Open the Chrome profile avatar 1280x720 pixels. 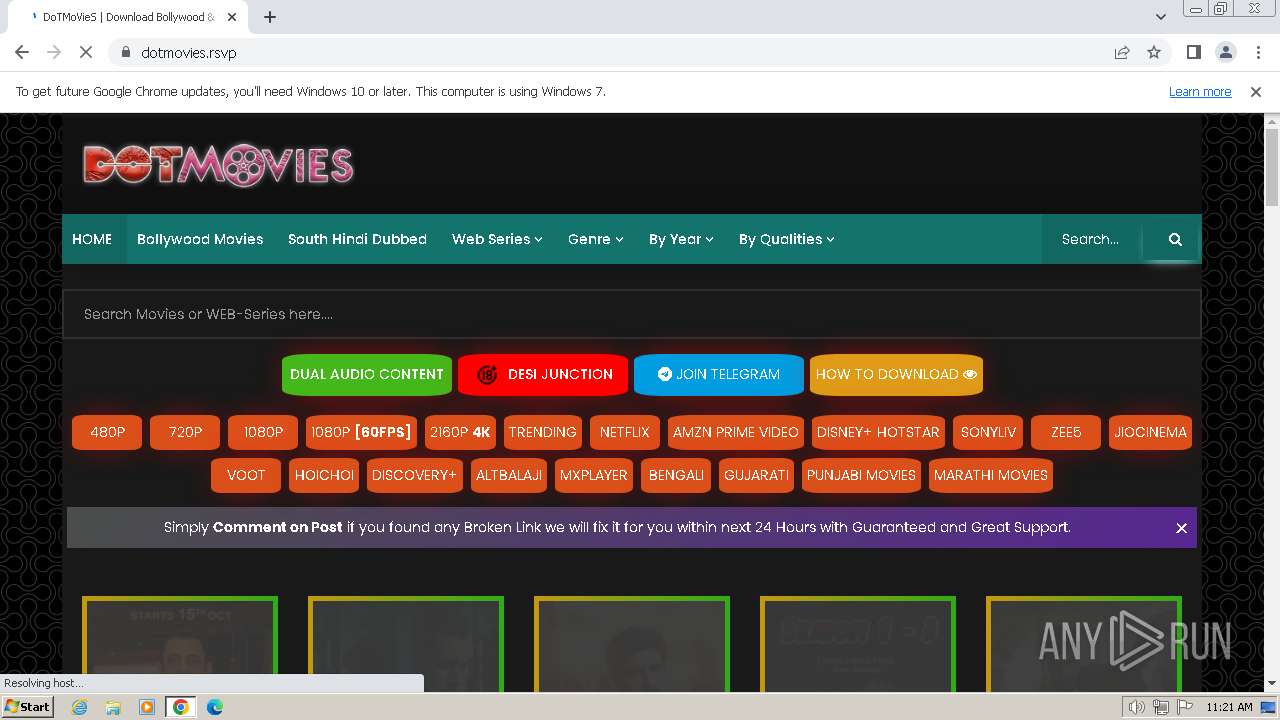1225,52
